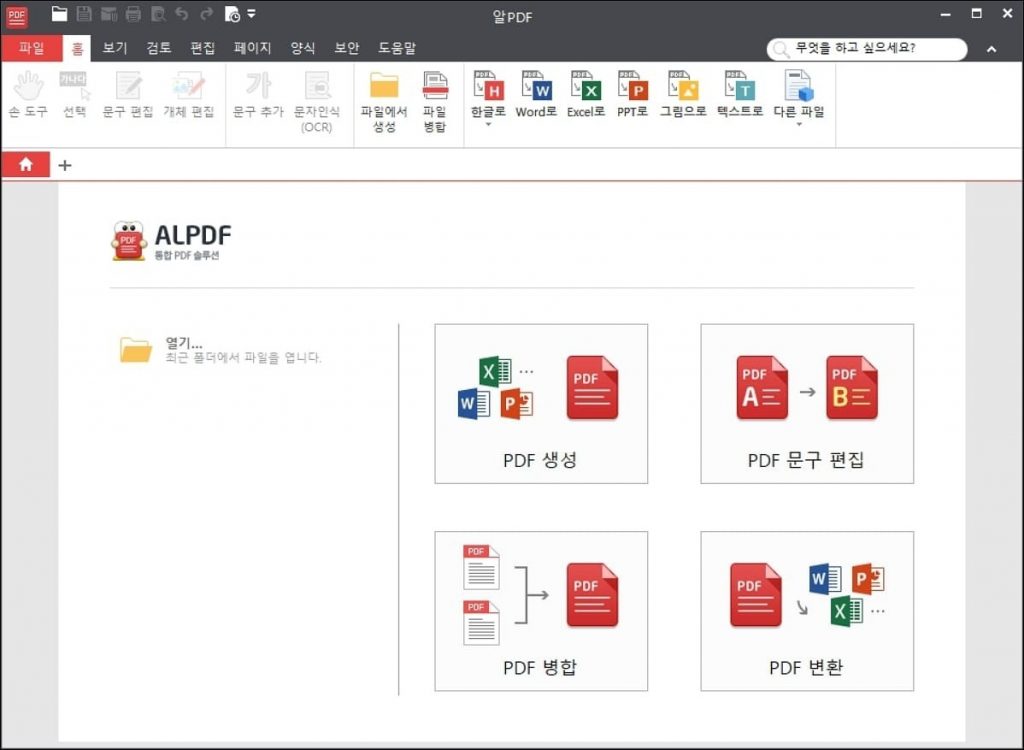Switch to the 보기 ribbon tab
This screenshot has width=1024, height=750.
pos(115,48)
